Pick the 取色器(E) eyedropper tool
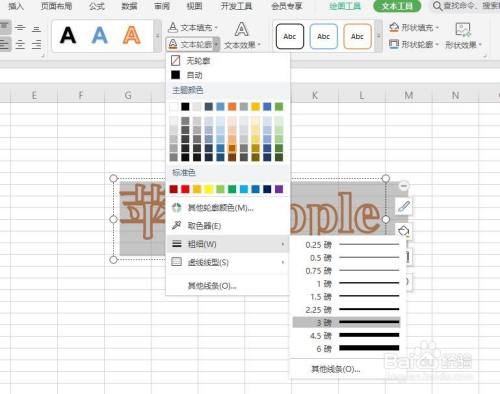Viewport: 500px width, 394px height. 227,226
